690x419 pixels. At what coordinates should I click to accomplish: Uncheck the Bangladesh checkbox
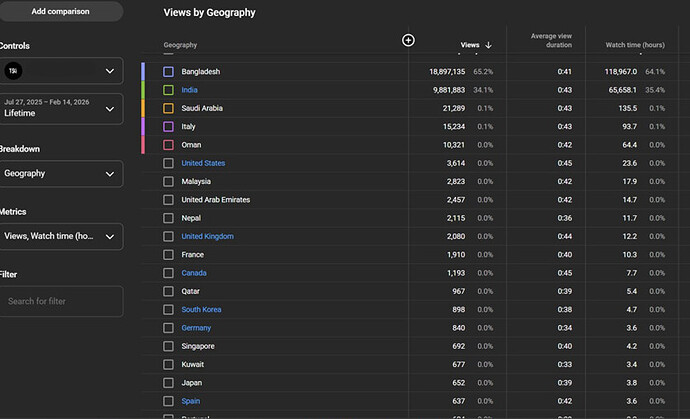click(169, 72)
